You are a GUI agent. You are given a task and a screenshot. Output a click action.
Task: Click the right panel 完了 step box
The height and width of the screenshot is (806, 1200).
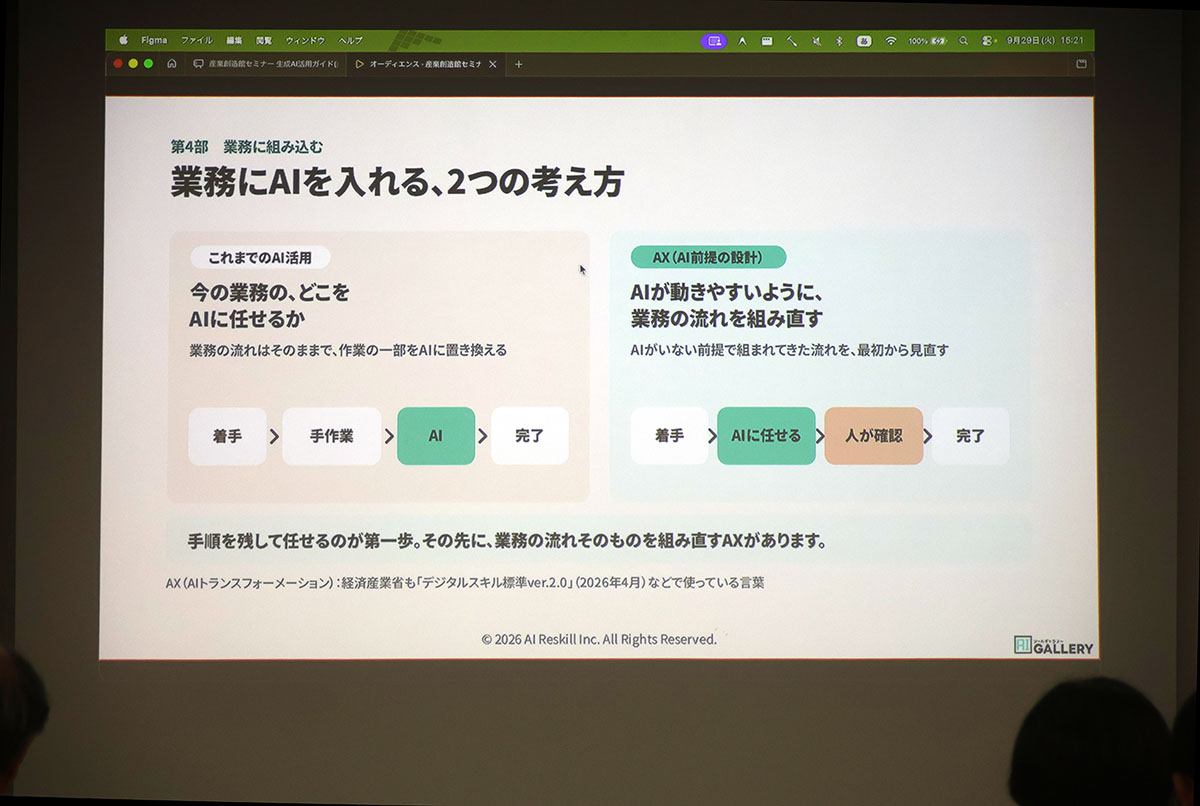(970, 436)
